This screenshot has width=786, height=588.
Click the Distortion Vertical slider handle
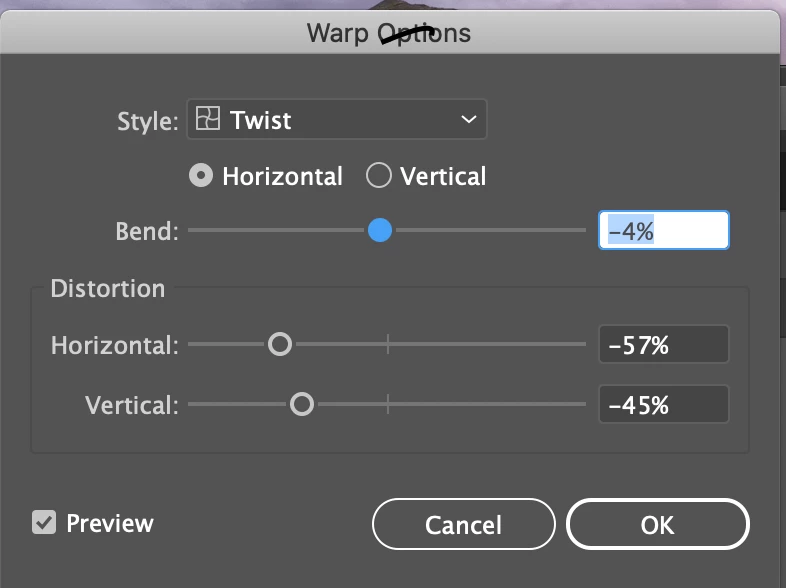pyautogui.click(x=301, y=405)
